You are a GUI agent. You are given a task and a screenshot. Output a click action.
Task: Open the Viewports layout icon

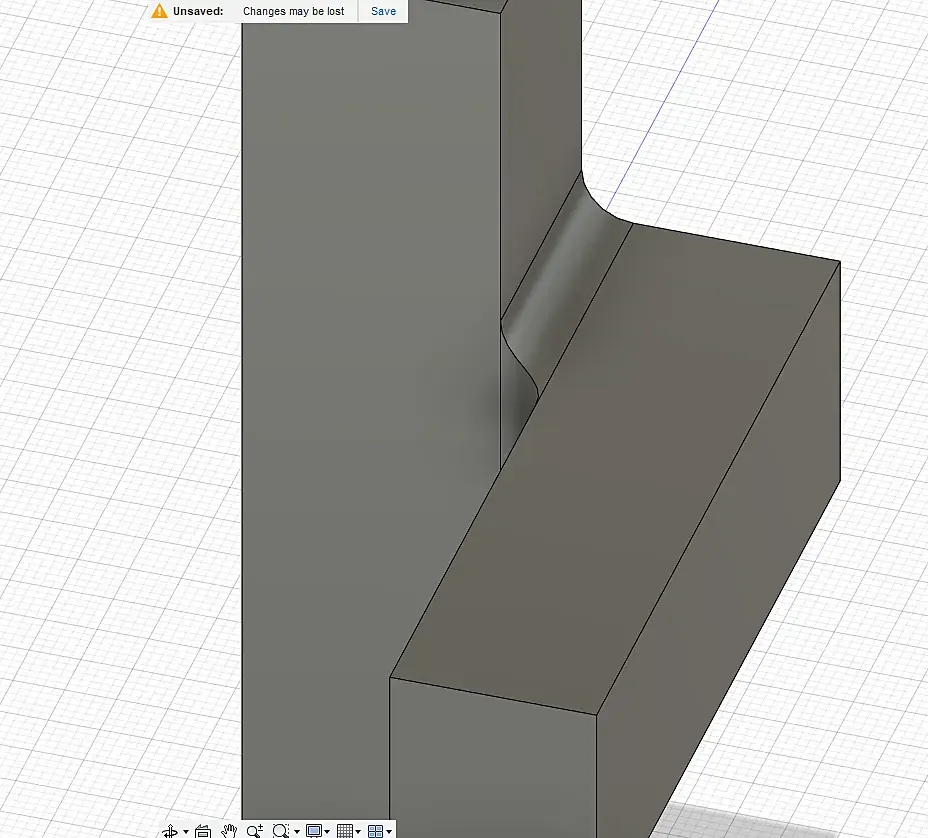point(376,831)
